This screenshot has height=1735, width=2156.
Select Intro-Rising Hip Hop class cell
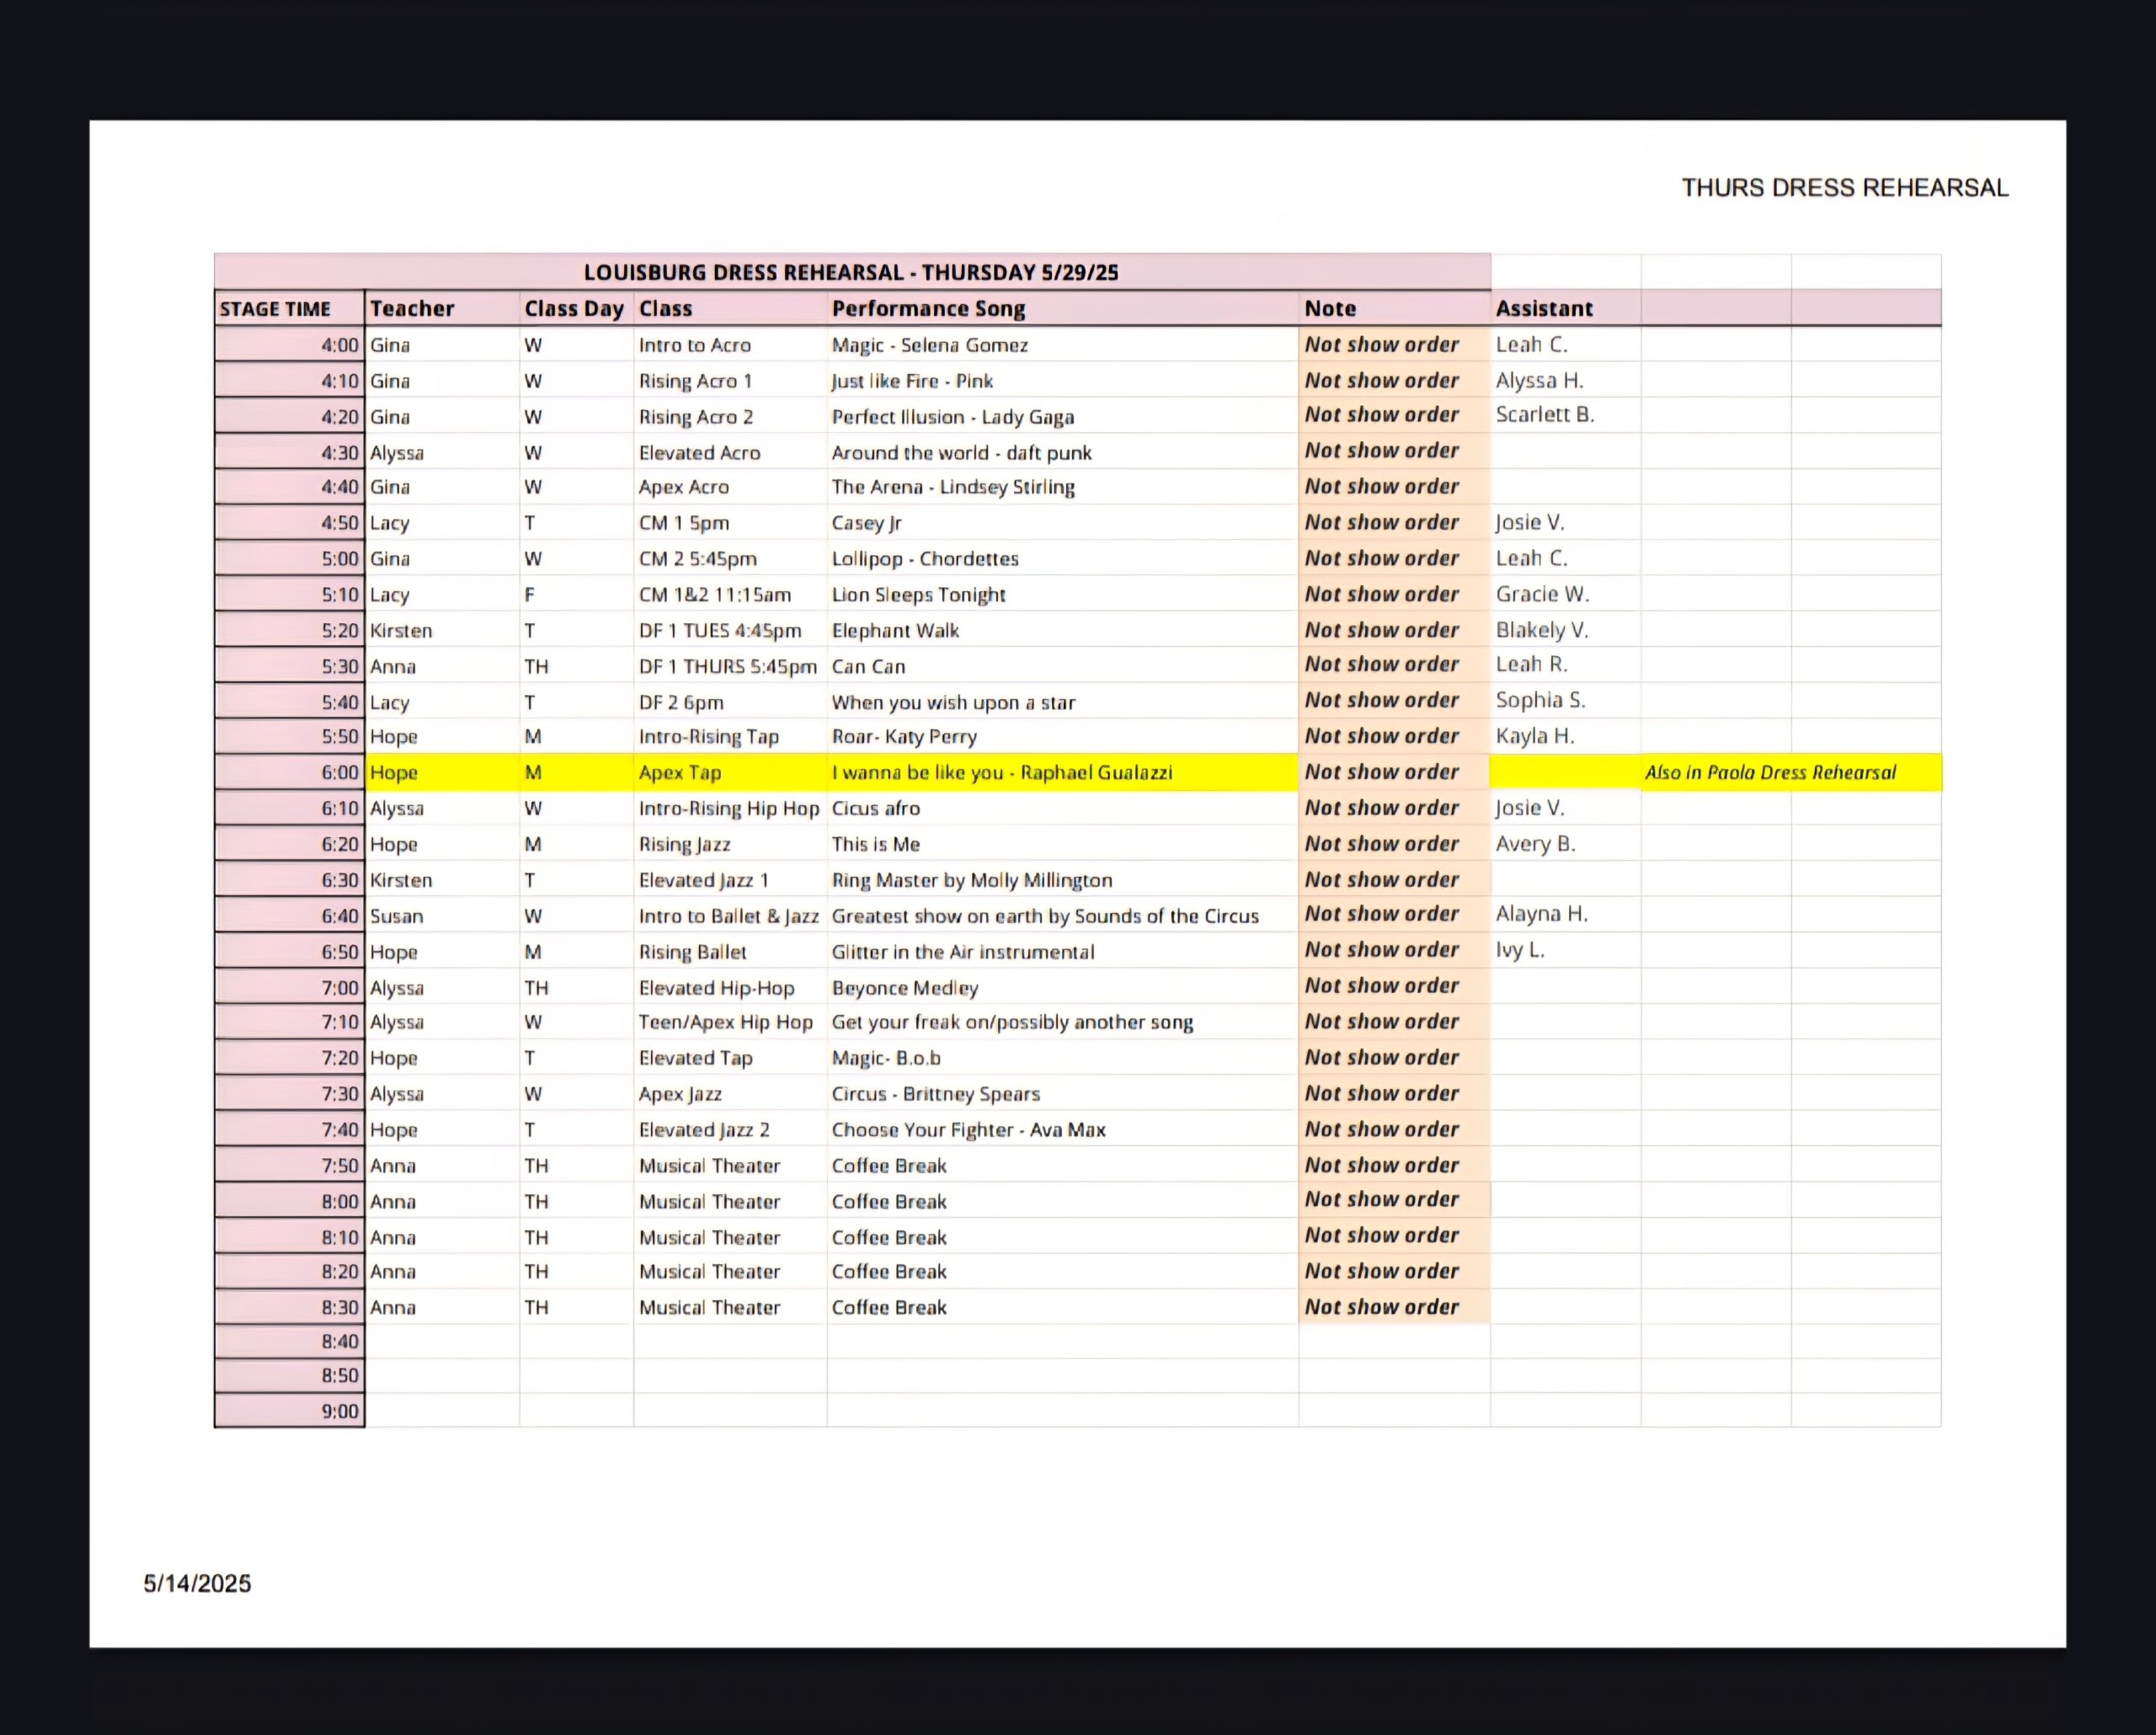[729, 809]
